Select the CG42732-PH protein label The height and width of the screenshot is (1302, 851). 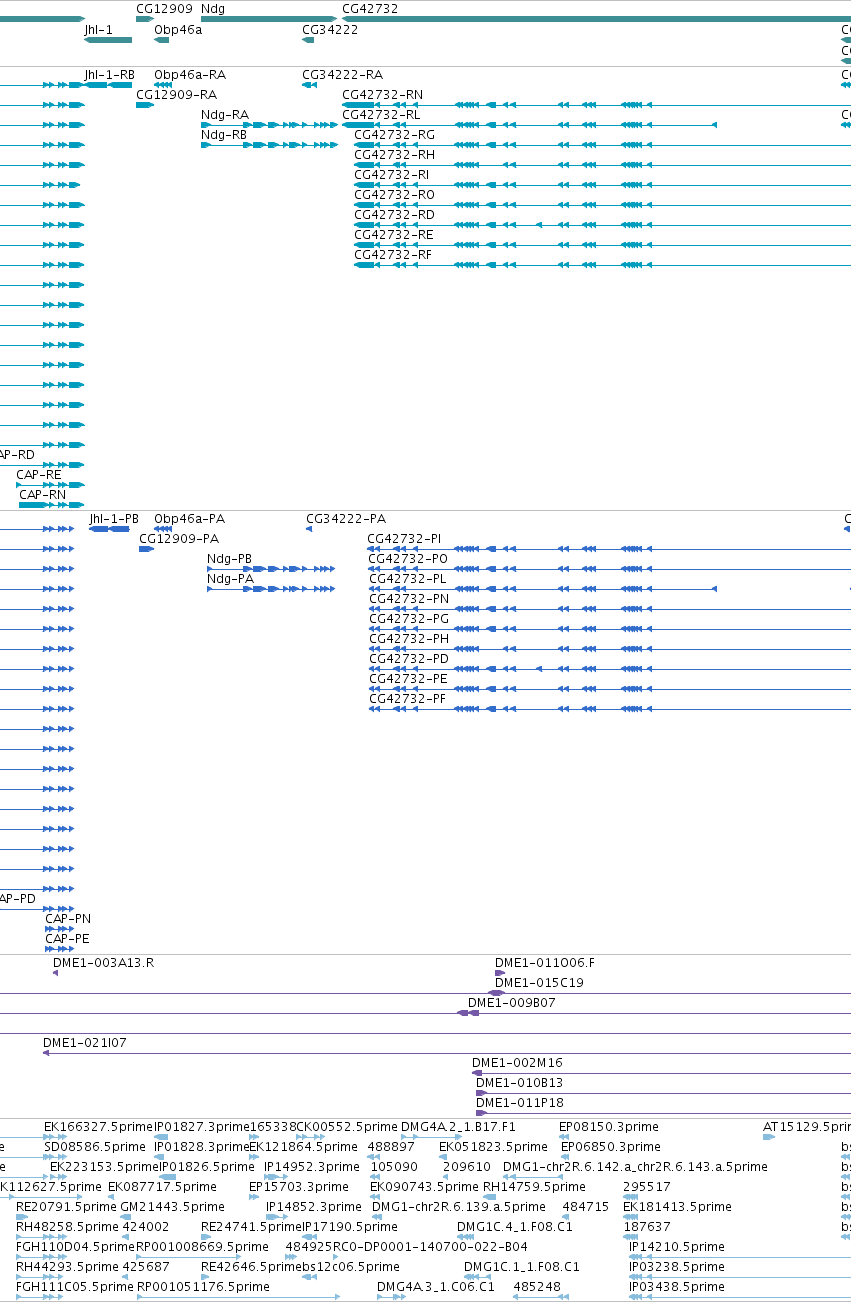[409, 639]
